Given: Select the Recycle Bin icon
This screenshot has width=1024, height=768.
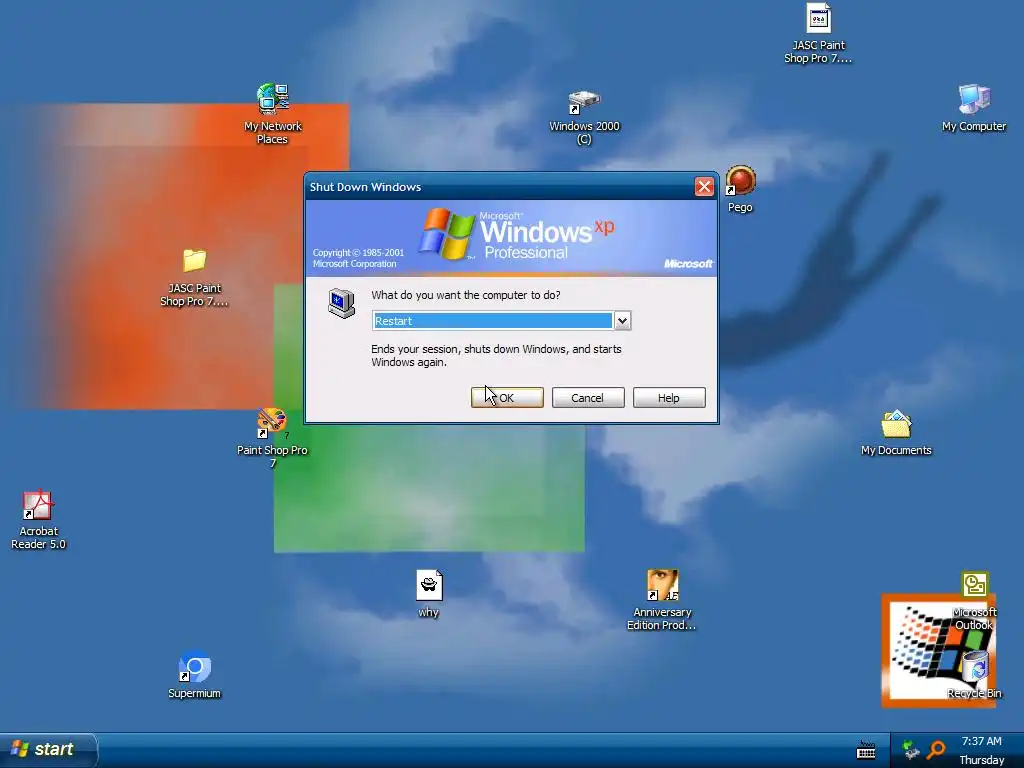Looking at the screenshot, I should pos(974,666).
